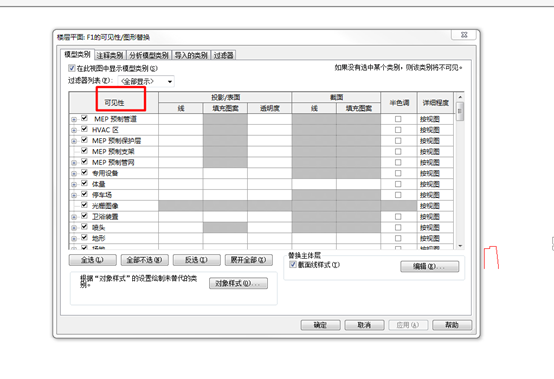Image resolution: width=554 pixels, height=379 pixels.
Task: Toggle visibility checkbox for 光栅图像
Action: pos(84,205)
